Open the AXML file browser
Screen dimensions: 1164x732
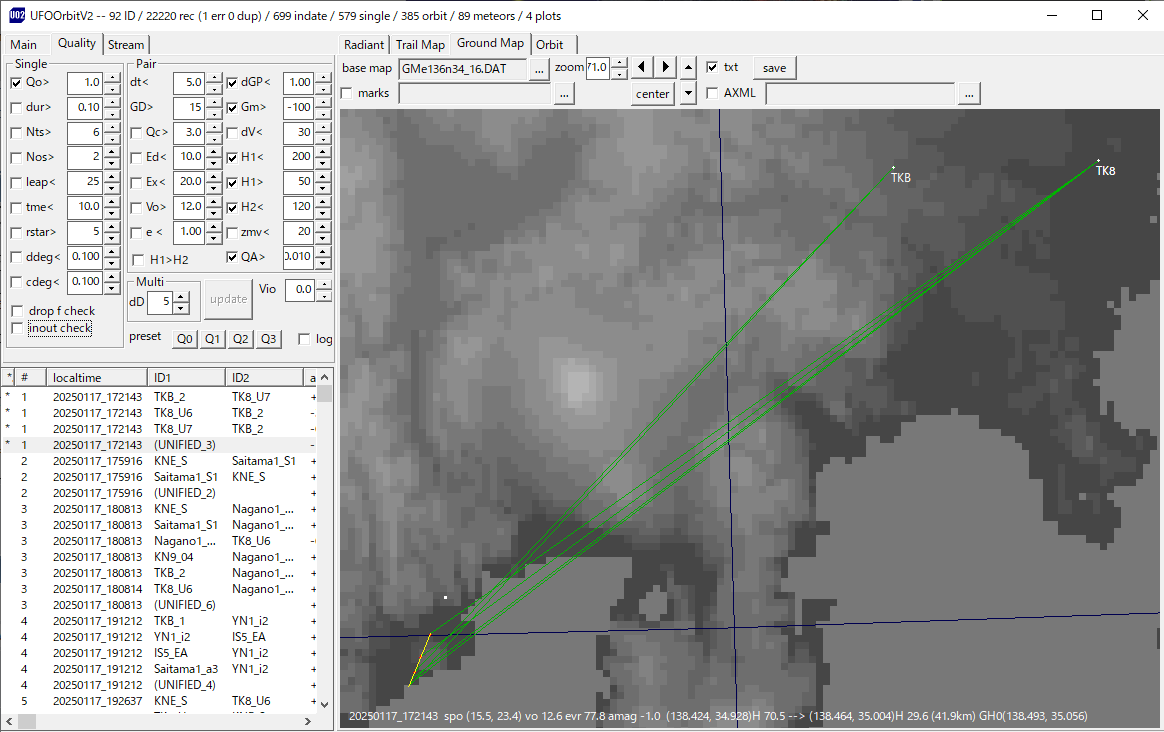tap(968, 93)
